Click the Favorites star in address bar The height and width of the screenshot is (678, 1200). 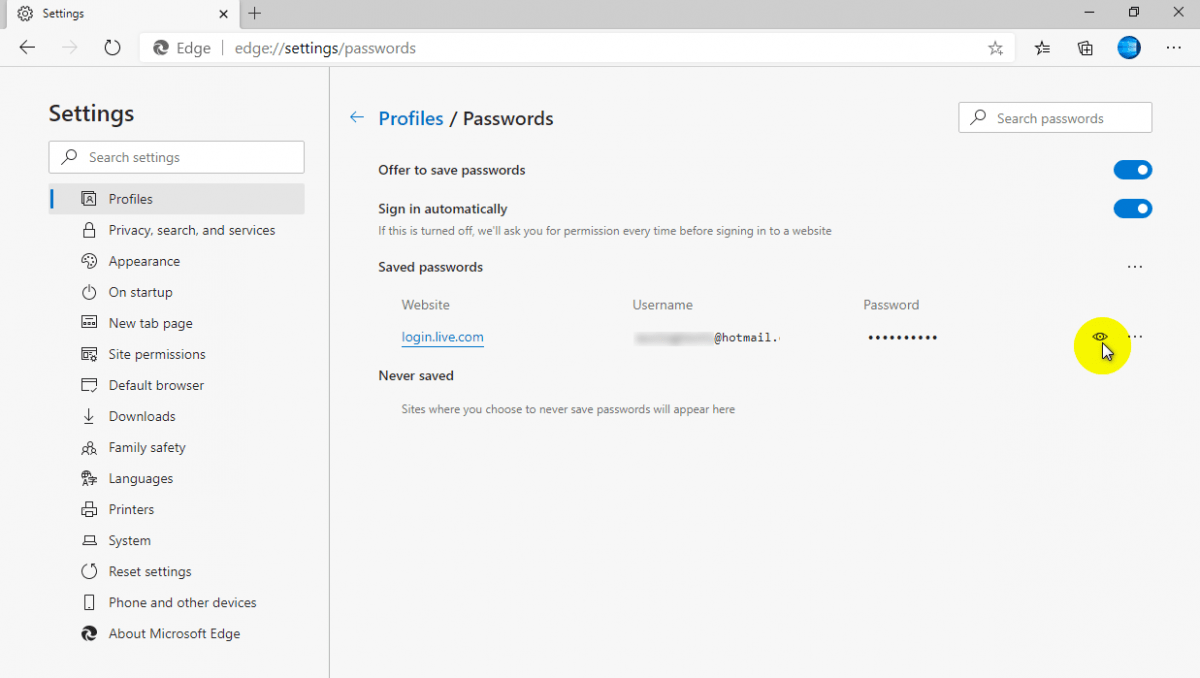pos(995,47)
